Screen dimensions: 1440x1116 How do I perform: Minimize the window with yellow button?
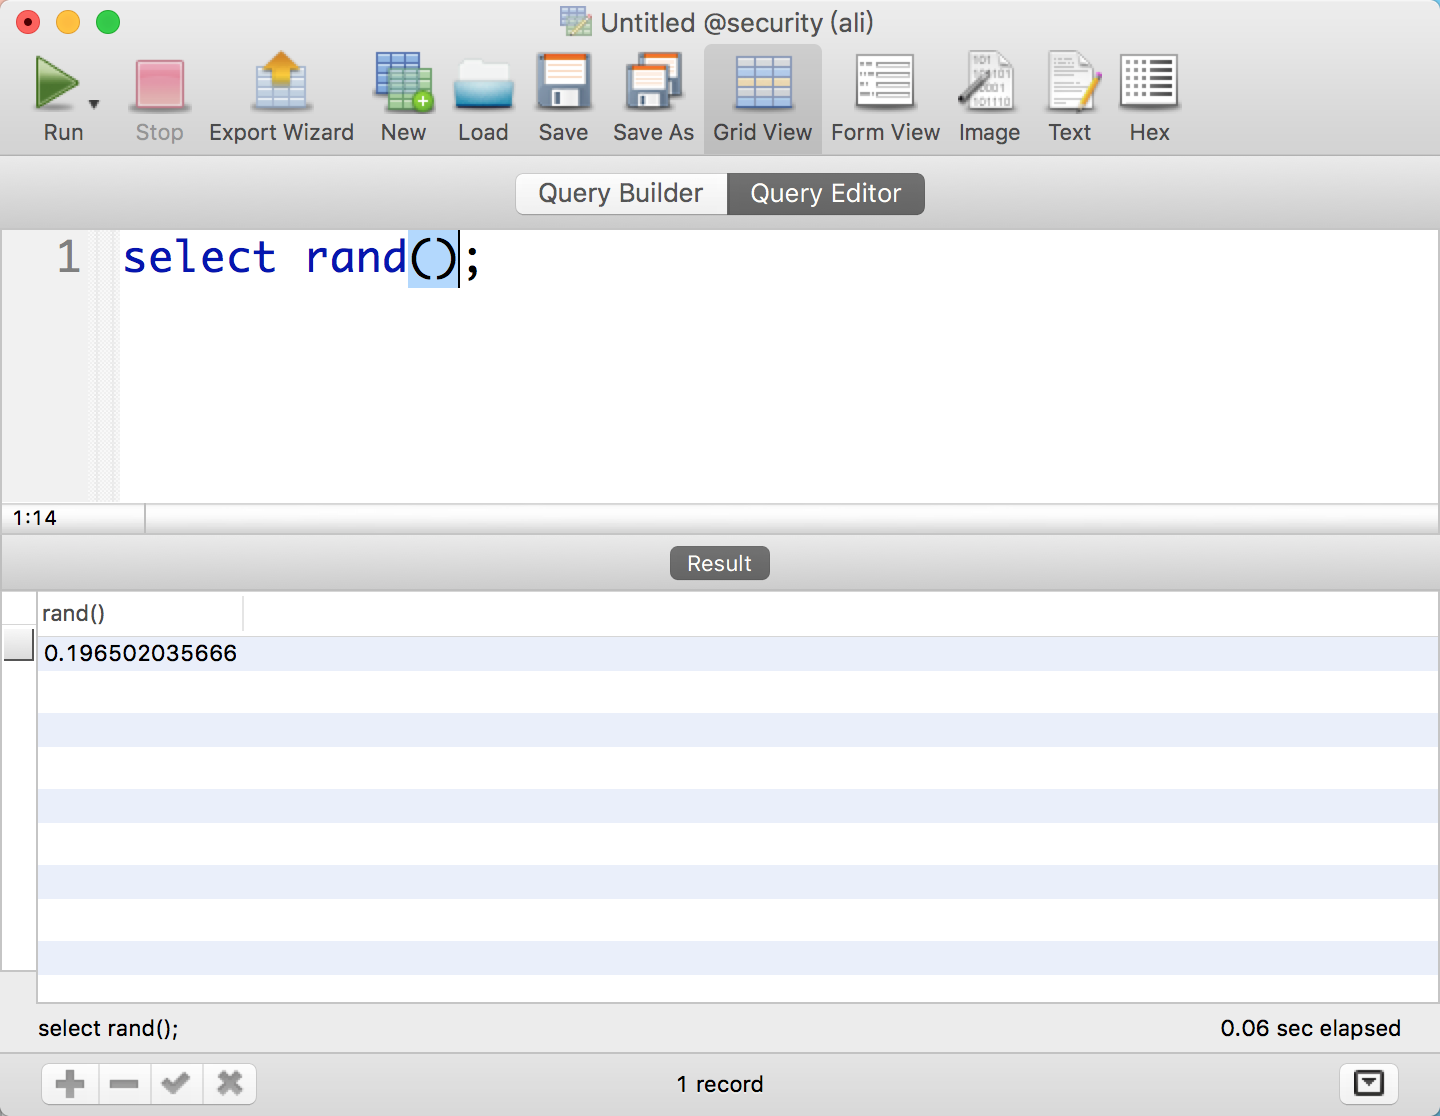(x=68, y=22)
